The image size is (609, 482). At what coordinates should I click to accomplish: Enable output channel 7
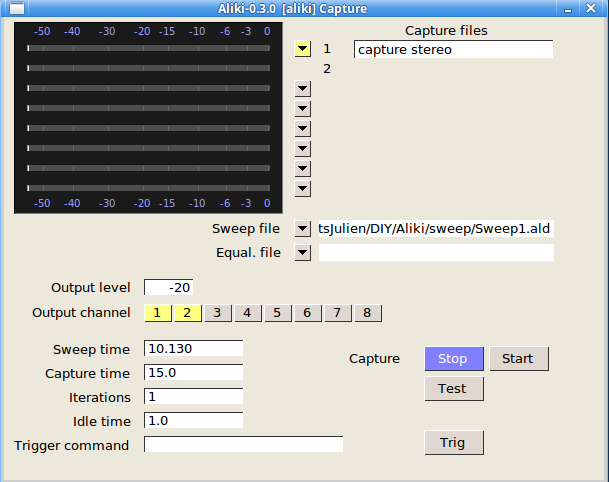click(338, 313)
